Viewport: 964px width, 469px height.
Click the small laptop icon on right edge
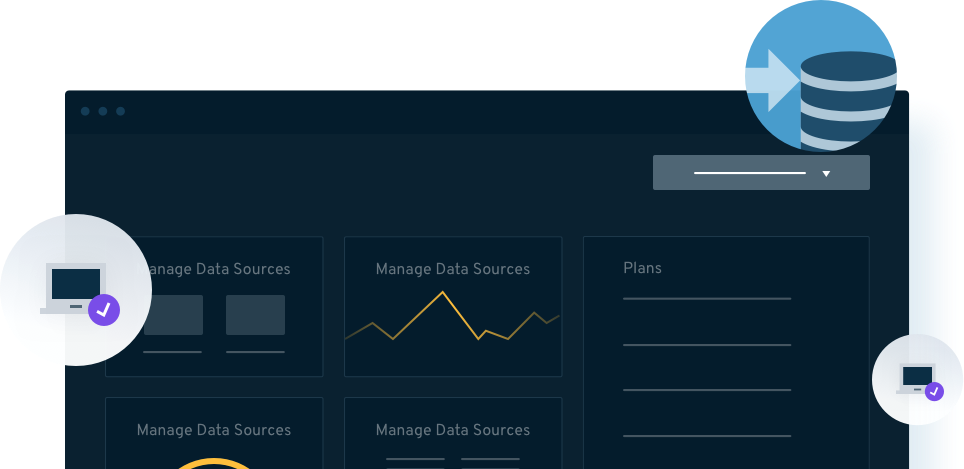(919, 381)
